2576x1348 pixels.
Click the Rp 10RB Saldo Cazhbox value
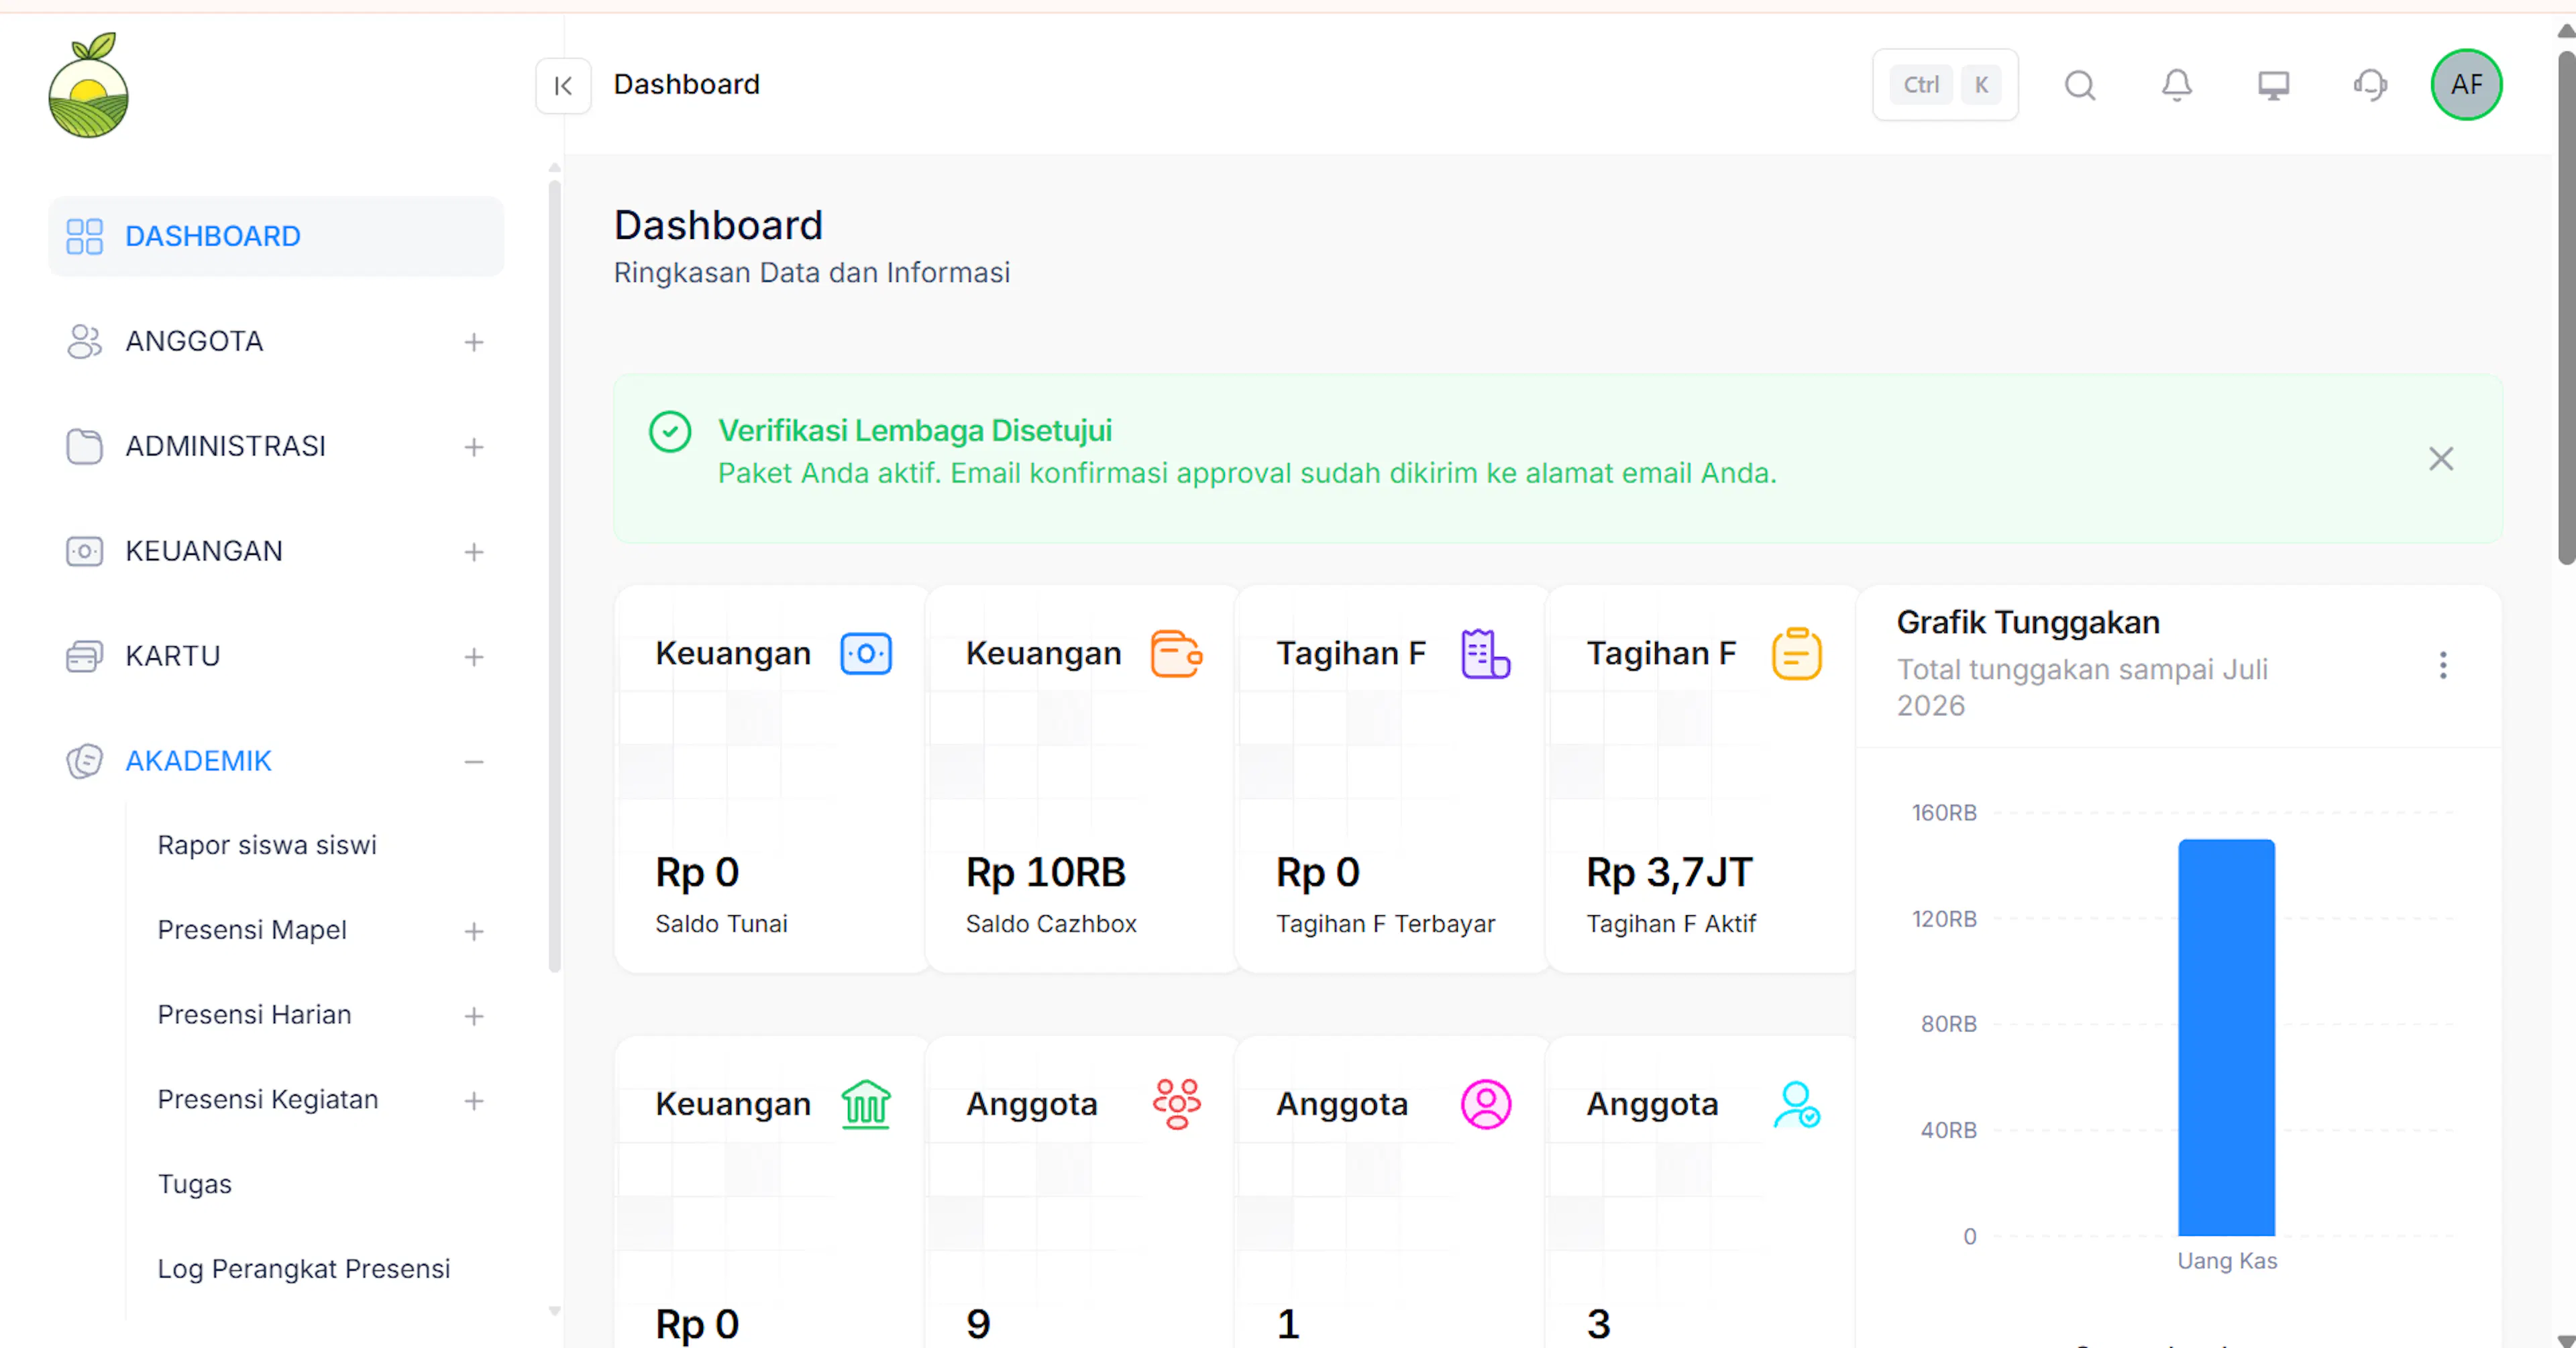click(1045, 872)
